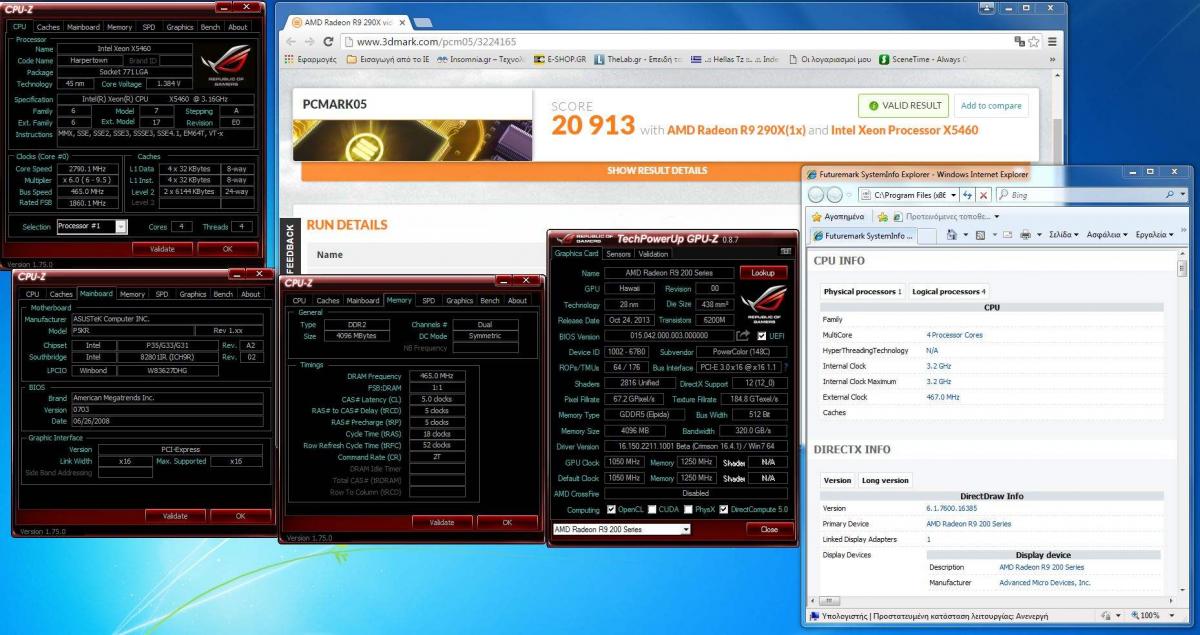Open SceneTime bookmark

[x=922, y=59]
